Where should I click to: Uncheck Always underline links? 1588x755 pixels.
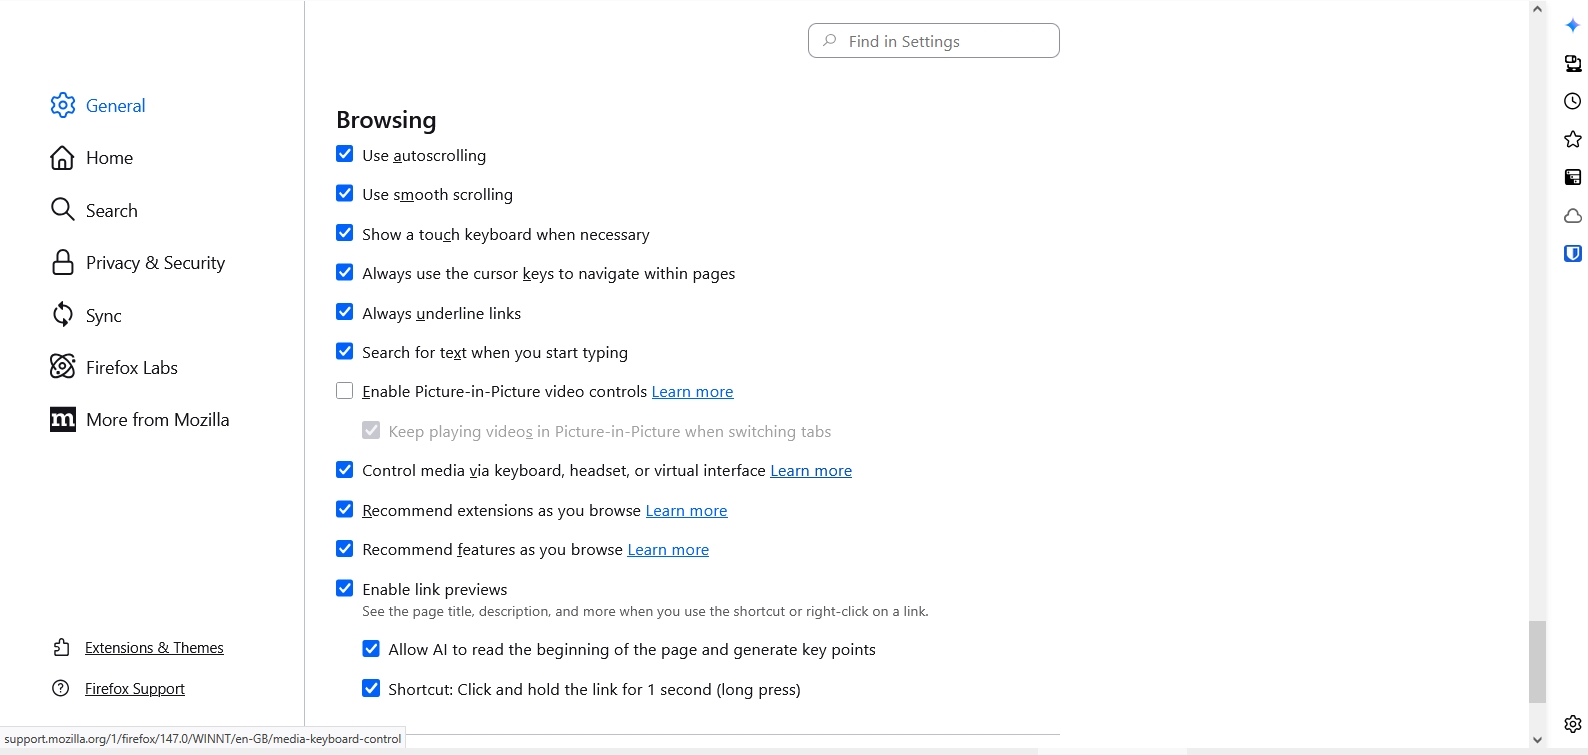(x=345, y=312)
